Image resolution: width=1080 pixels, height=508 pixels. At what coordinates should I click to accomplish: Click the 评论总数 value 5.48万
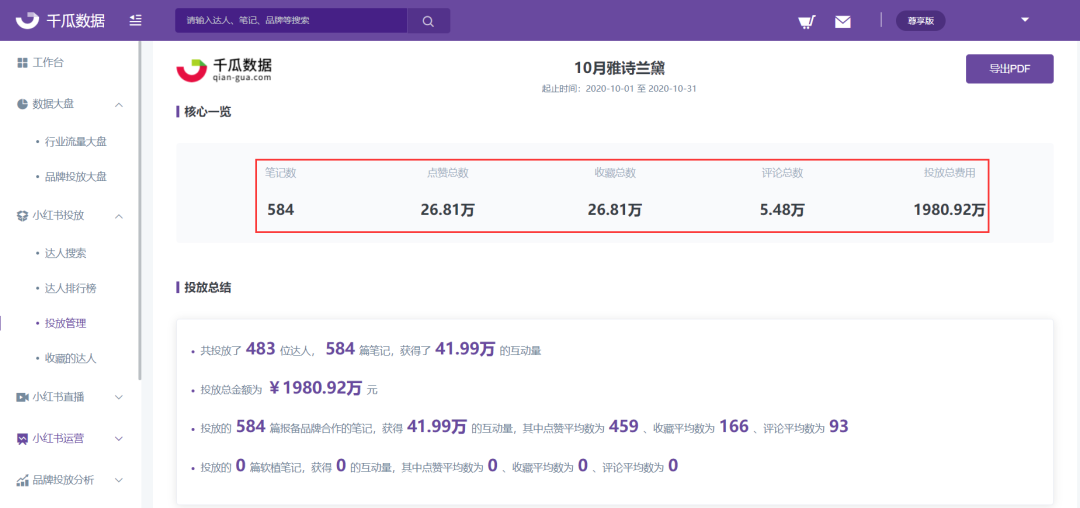coord(782,210)
